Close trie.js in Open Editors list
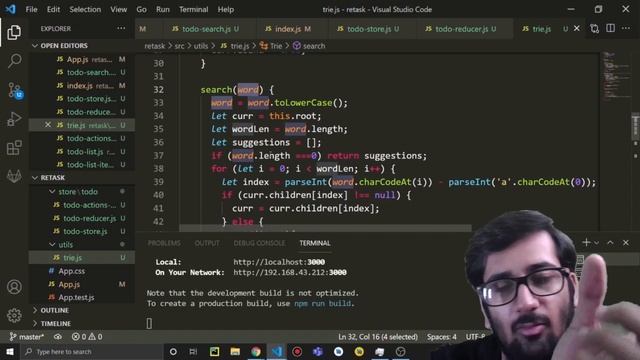The width and height of the screenshot is (640, 360). pos(48,124)
